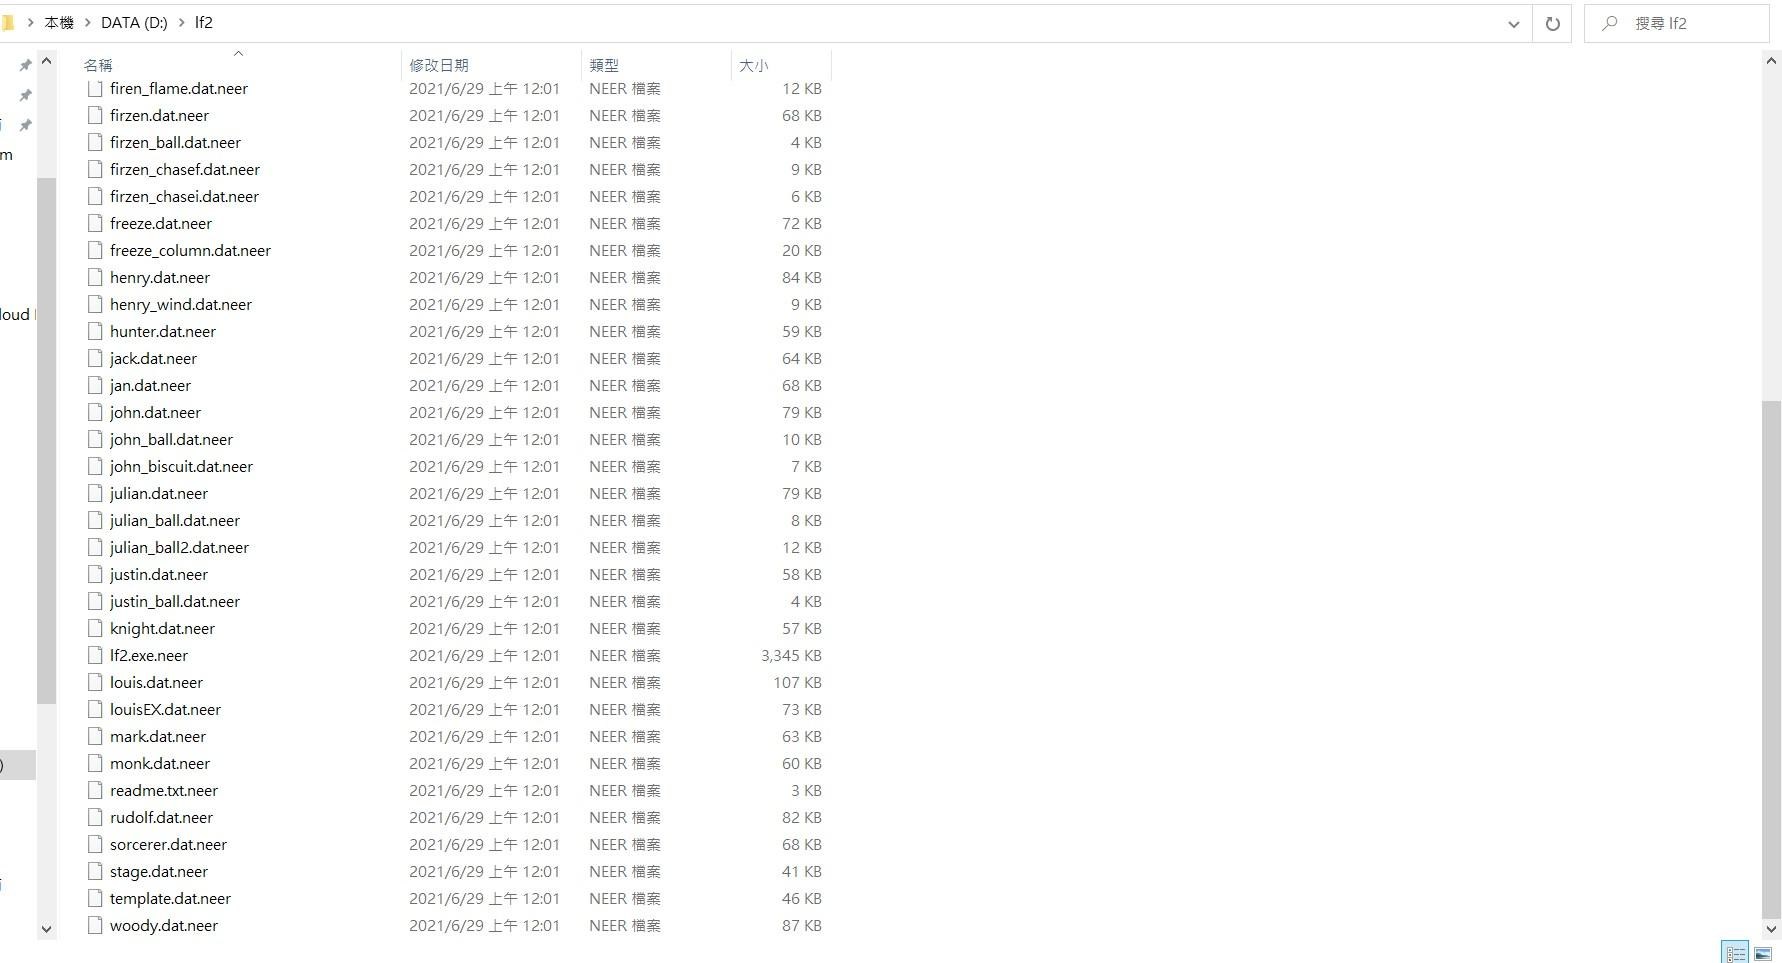
Task: Navigate to DATA (D:) in breadcrumb
Action: coord(134,23)
